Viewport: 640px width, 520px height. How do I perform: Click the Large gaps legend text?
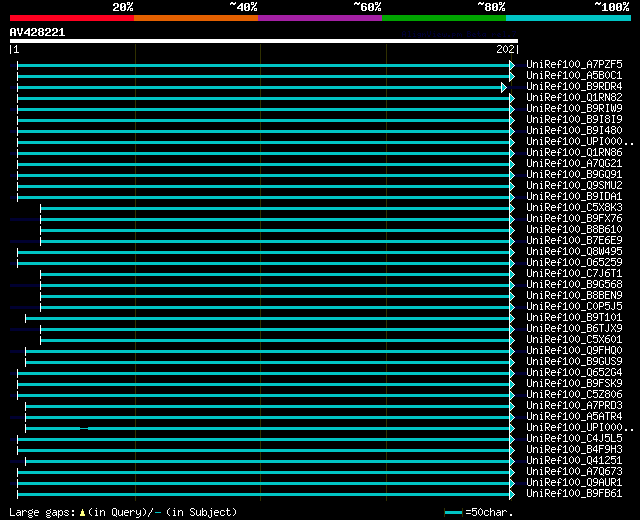tap(42, 512)
